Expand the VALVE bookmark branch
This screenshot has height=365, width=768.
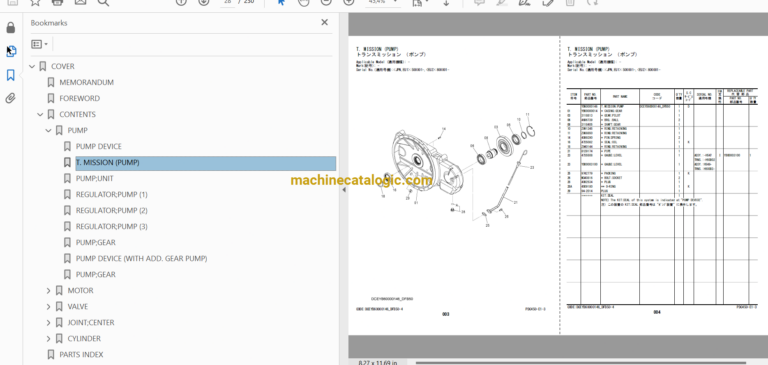click(48, 307)
